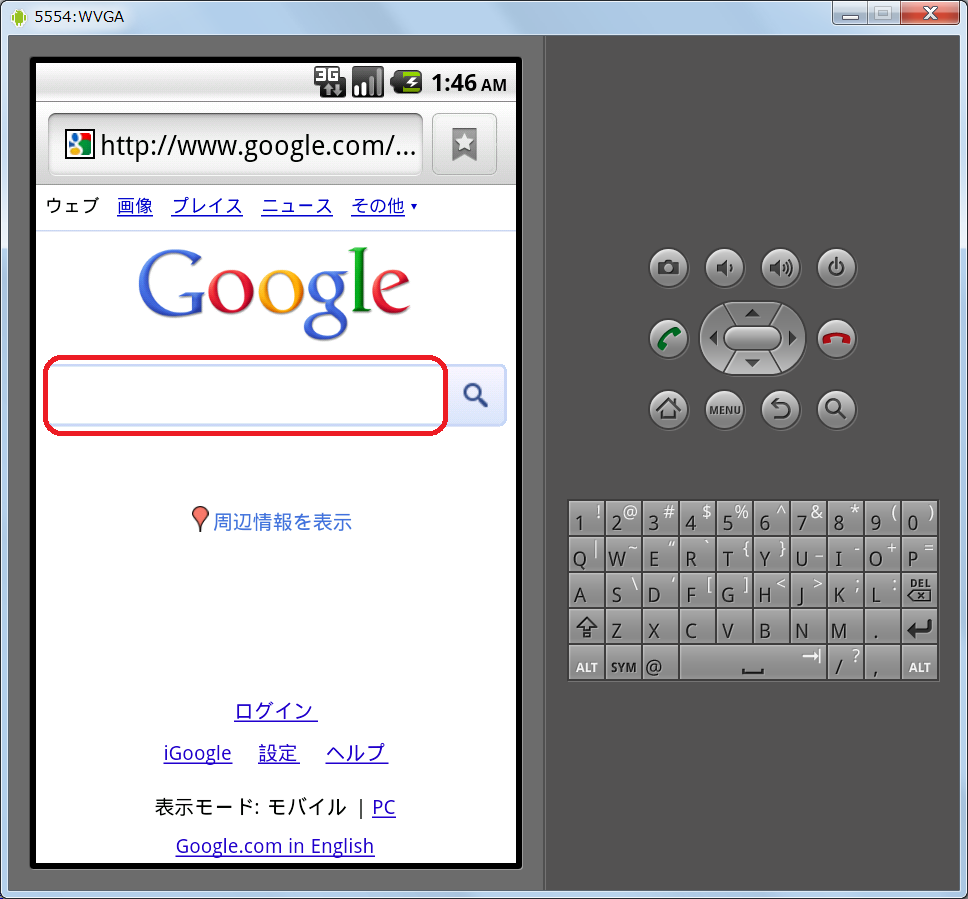Click the 0 key on the keyboard
Viewport: 968px width, 899px height.
[x=919, y=519]
